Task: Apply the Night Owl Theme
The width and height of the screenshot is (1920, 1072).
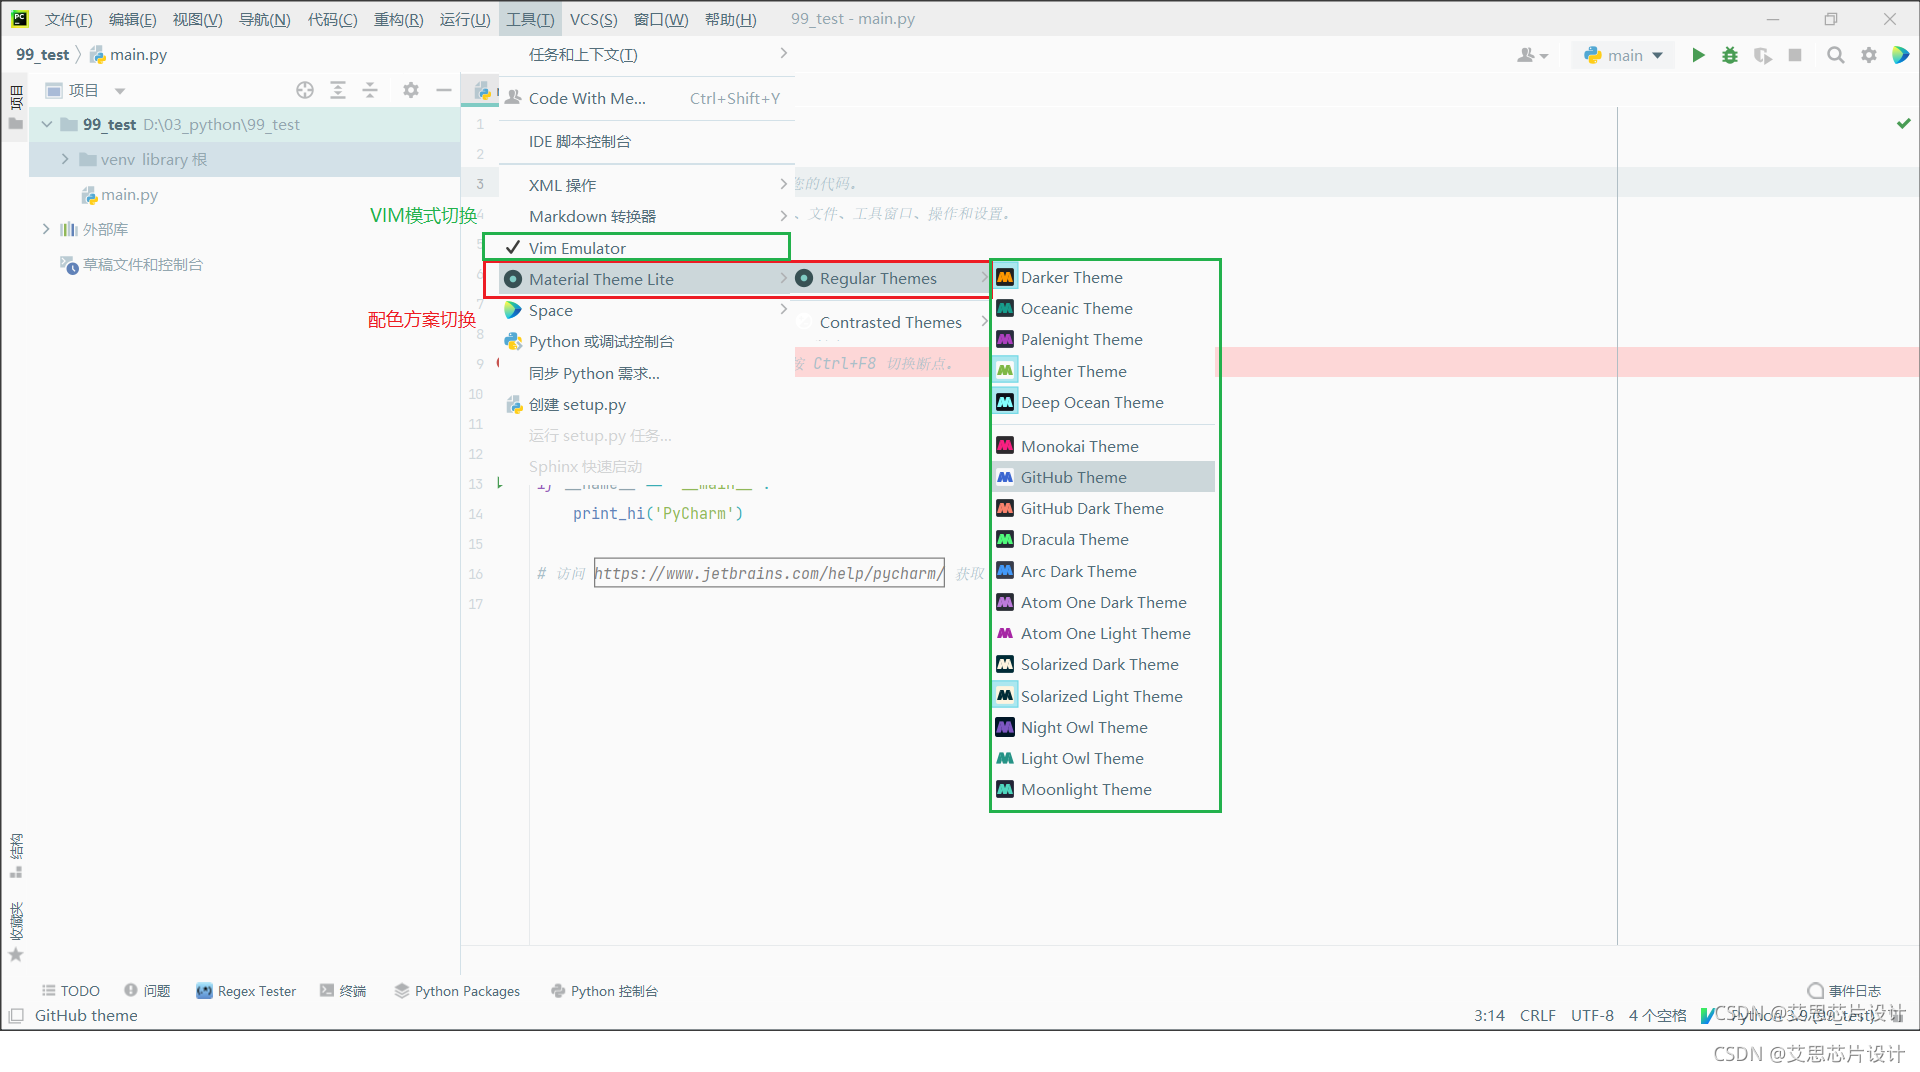Action: pos(1104,727)
